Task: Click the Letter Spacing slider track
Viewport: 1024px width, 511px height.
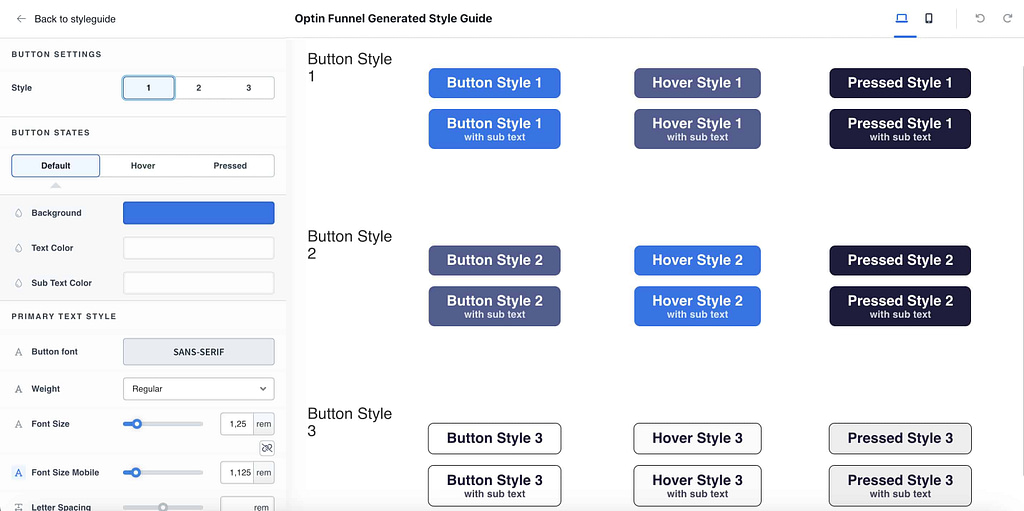Action: point(163,507)
